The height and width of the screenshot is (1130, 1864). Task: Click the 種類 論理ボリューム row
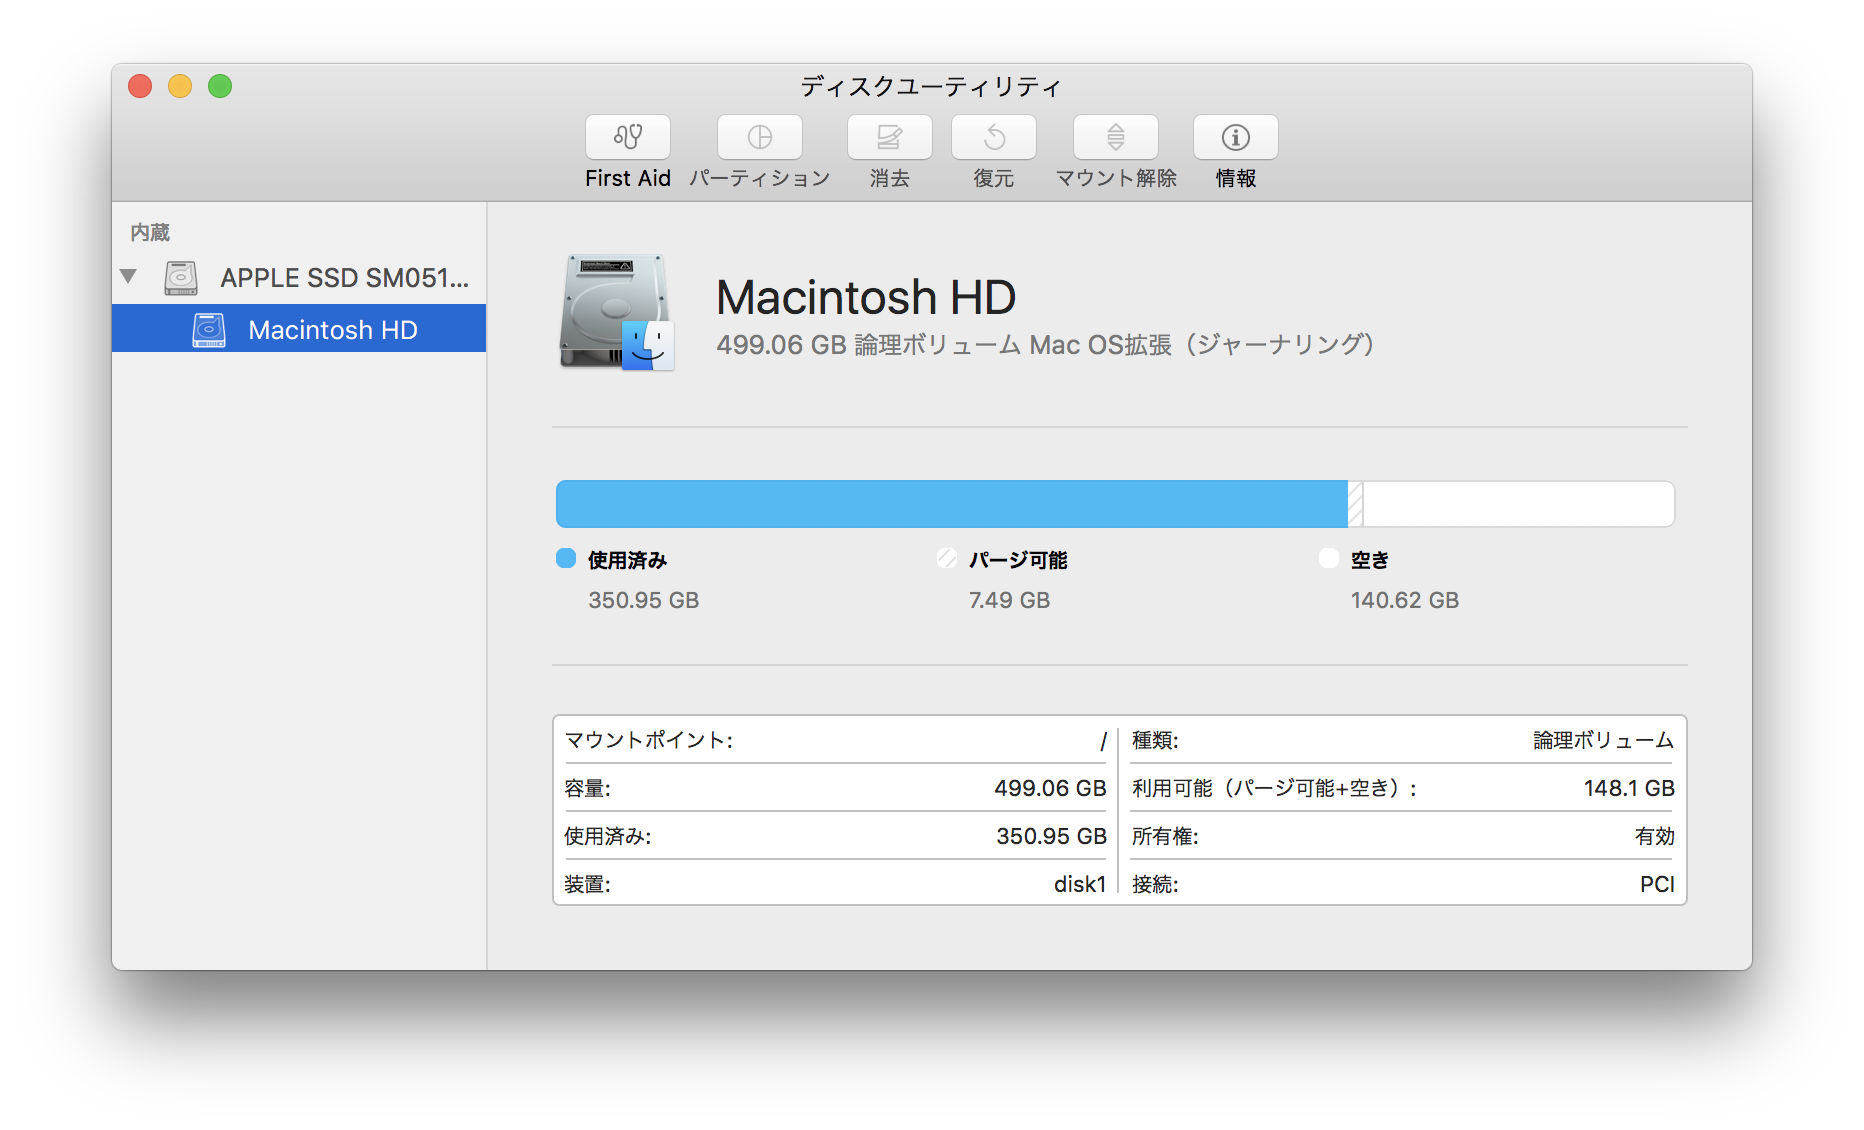pyautogui.click(x=1403, y=740)
